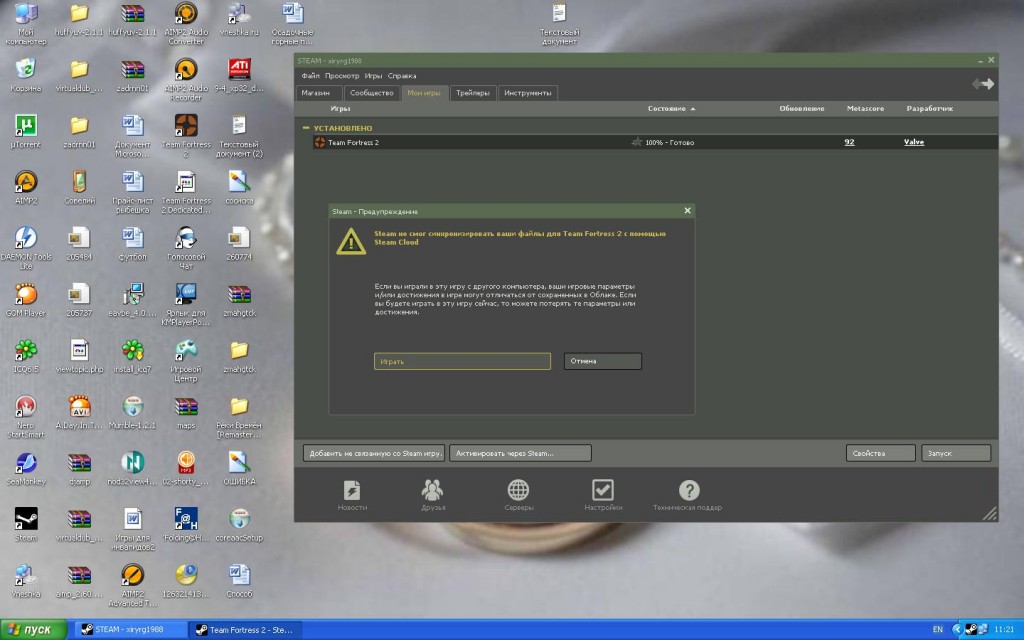
Task: Open the Техническая поддержка question-mark icon
Action: point(688,494)
